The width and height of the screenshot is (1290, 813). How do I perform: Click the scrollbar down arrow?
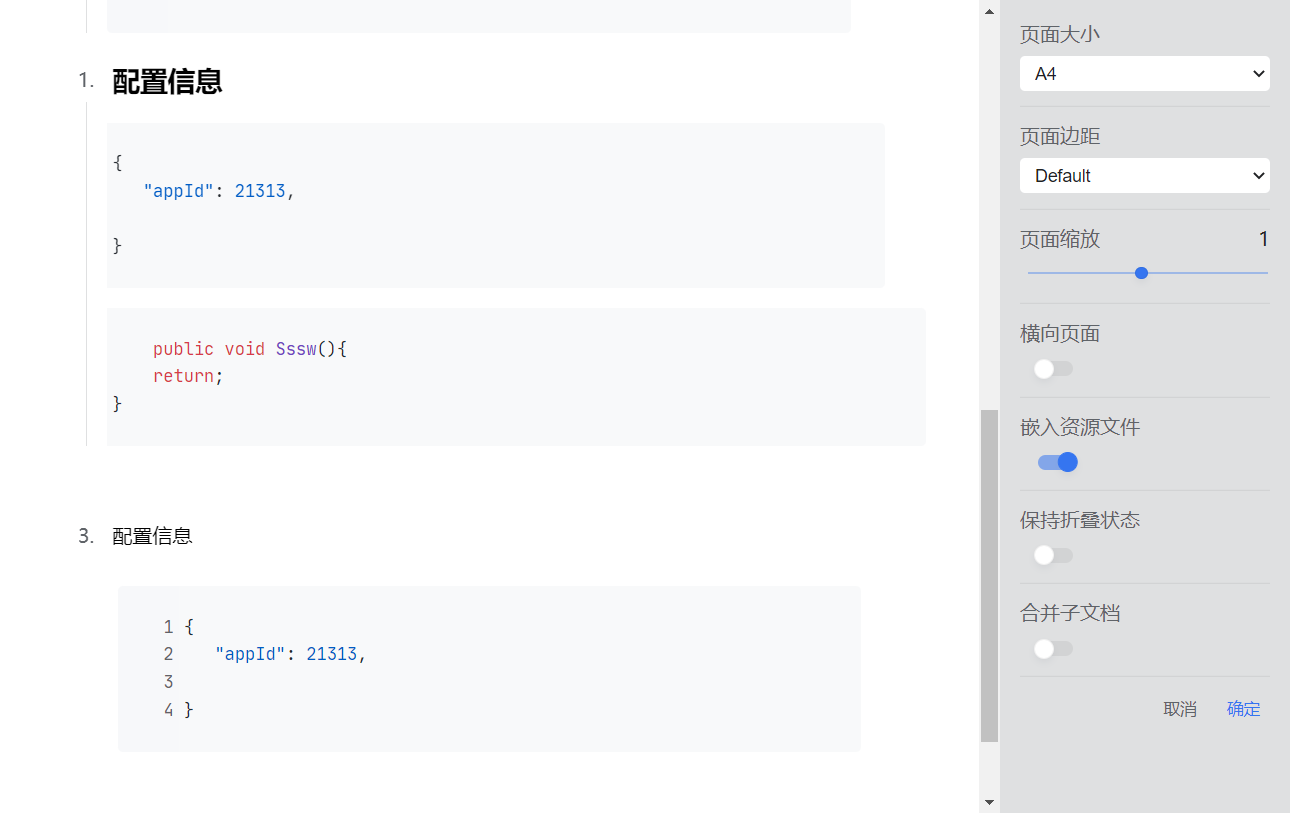[x=989, y=801]
